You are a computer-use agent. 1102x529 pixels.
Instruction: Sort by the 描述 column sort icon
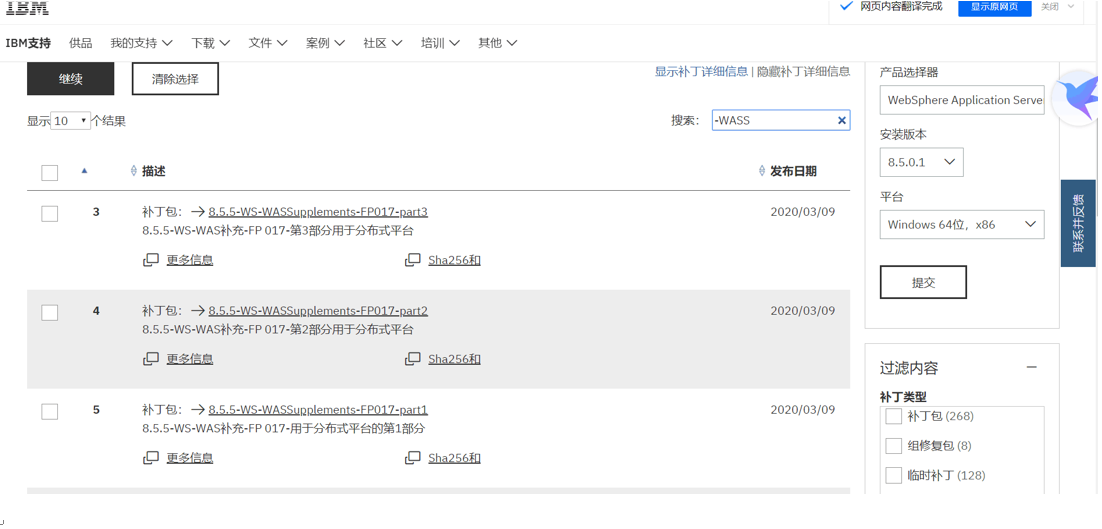pyautogui.click(x=134, y=171)
